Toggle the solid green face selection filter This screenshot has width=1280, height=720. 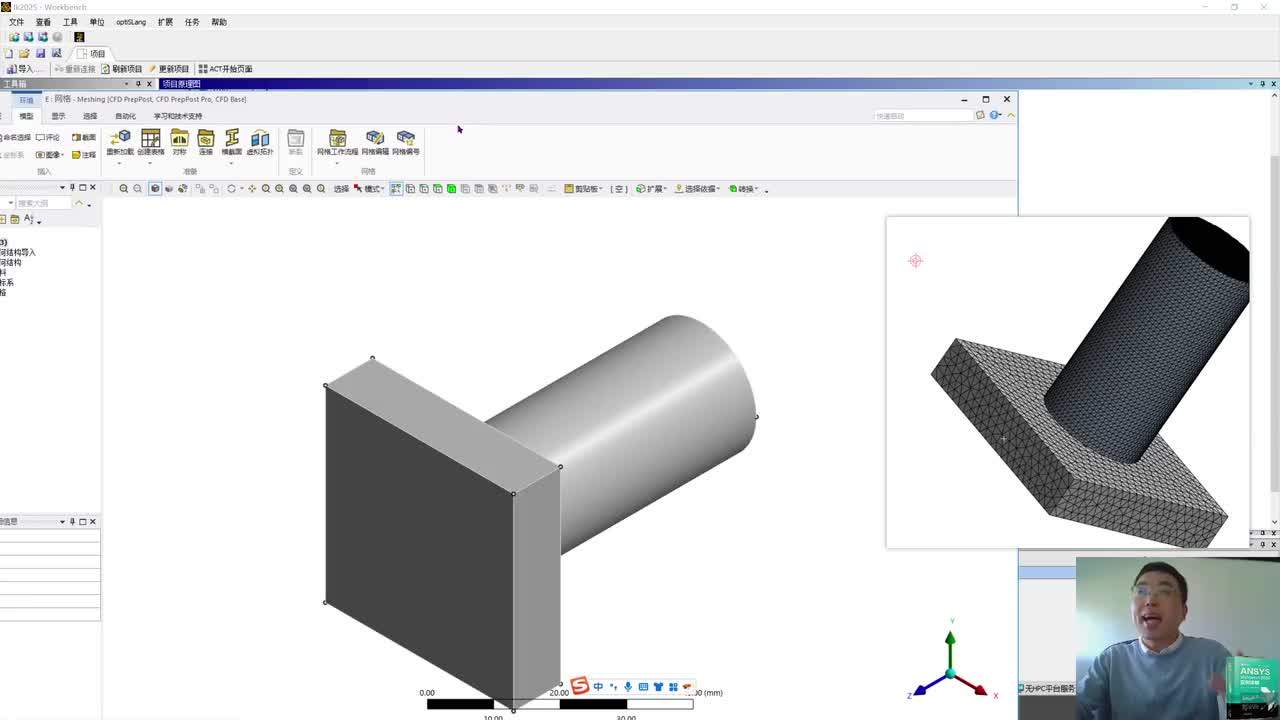pyautogui.click(x=451, y=188)
